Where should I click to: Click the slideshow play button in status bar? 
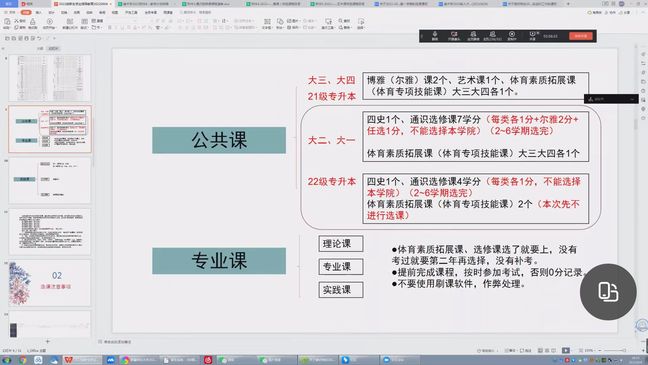(x=566, y=351)
